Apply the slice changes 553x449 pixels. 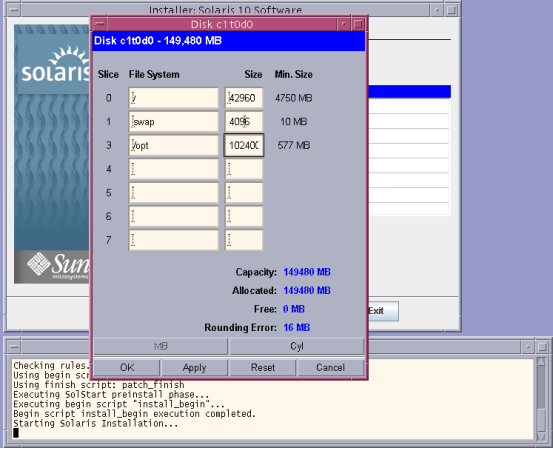[x=194, y=368]
